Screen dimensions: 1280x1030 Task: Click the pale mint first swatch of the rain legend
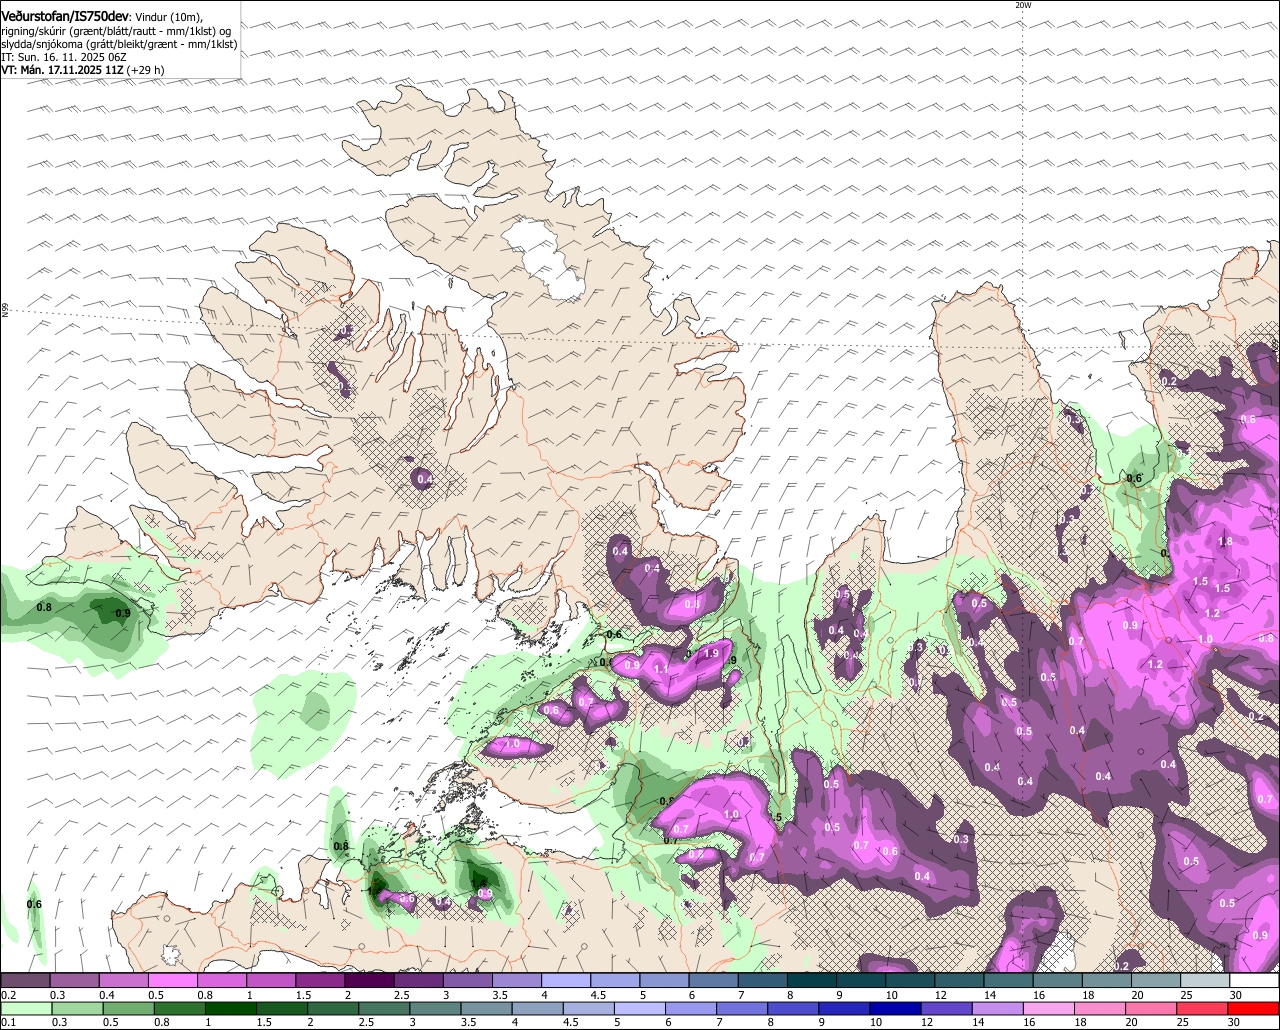click(26, 1008)
